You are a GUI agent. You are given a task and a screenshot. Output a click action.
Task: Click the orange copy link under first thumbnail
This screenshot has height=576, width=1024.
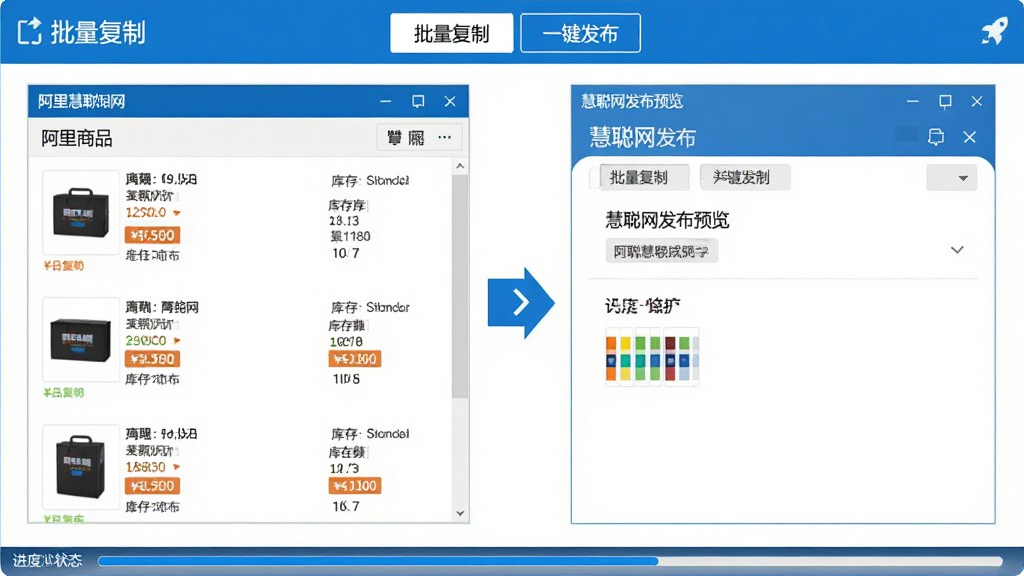[63, 266]
